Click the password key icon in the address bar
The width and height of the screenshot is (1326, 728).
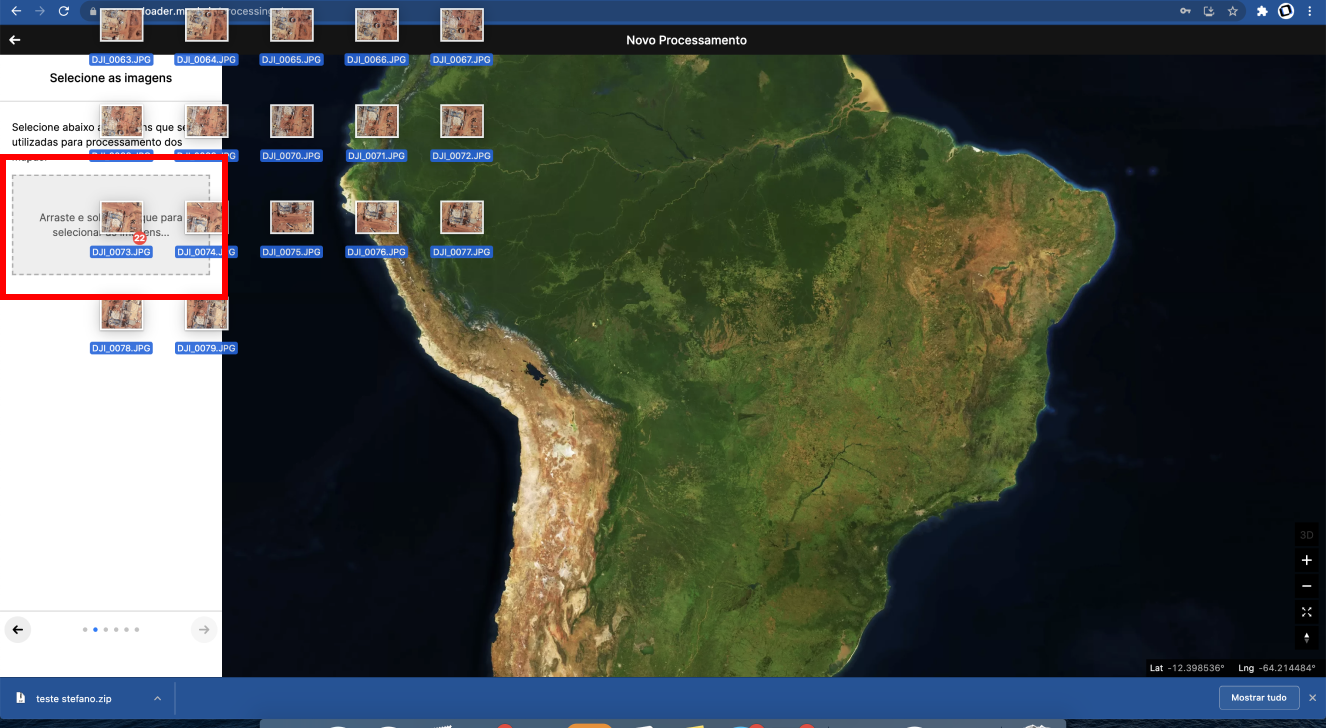click(x=1184, y=12)
